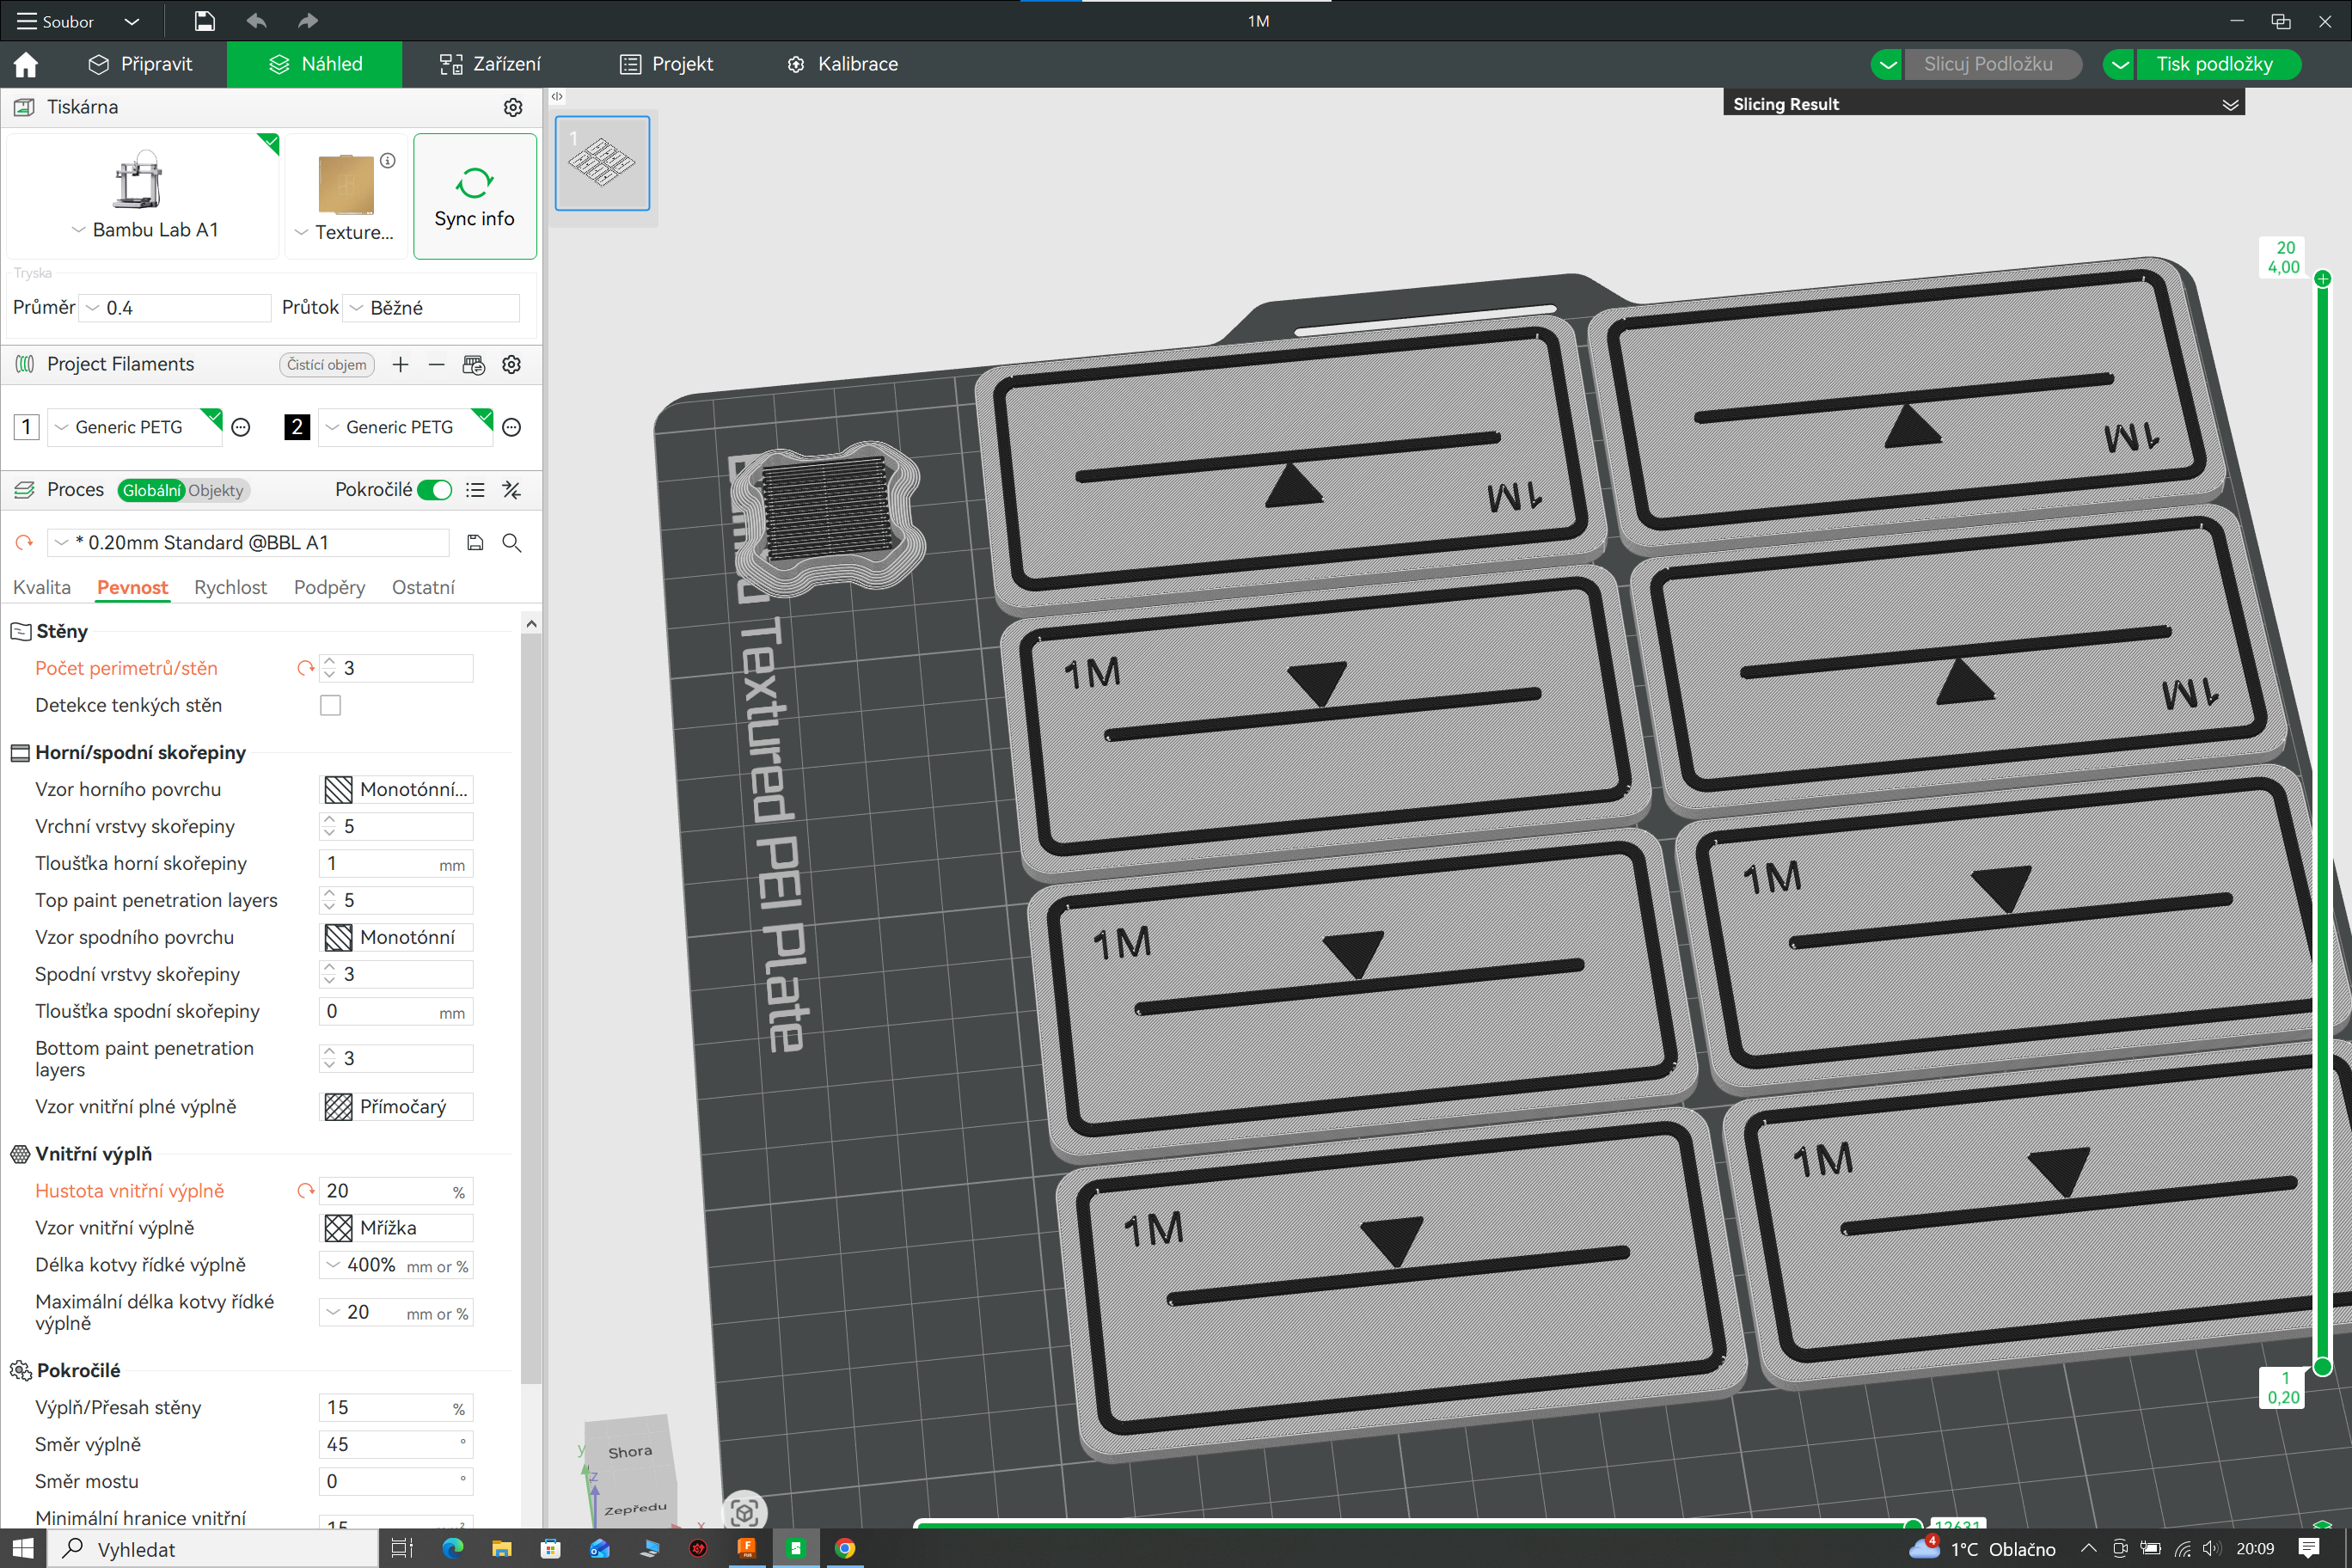Open first Generic PETG filament dropdown
This screenshot has width=2352, height=1568.
coord(135,428)
